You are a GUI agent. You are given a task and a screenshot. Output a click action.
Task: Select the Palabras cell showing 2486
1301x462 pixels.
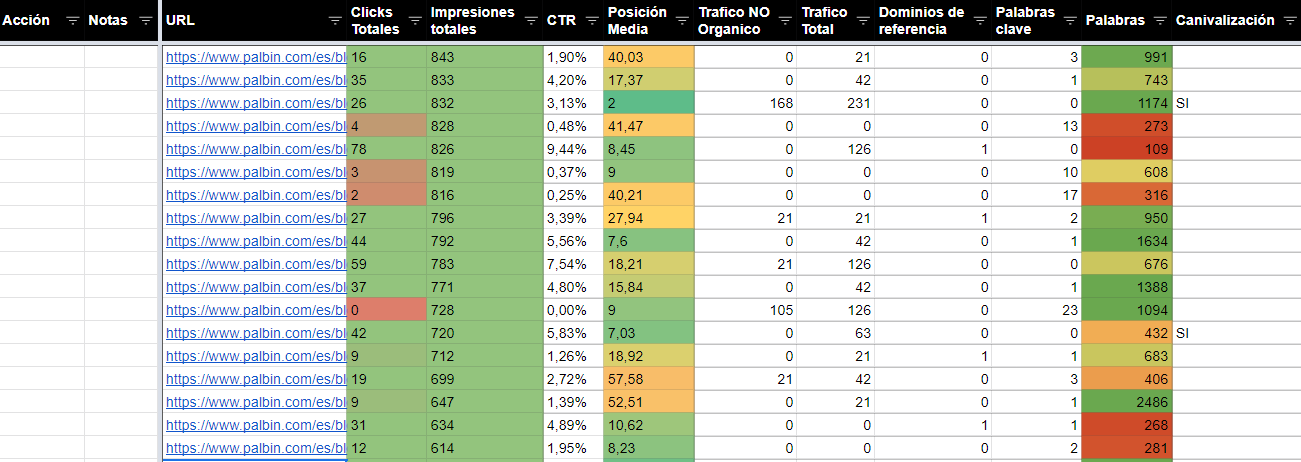point(1127,402)
